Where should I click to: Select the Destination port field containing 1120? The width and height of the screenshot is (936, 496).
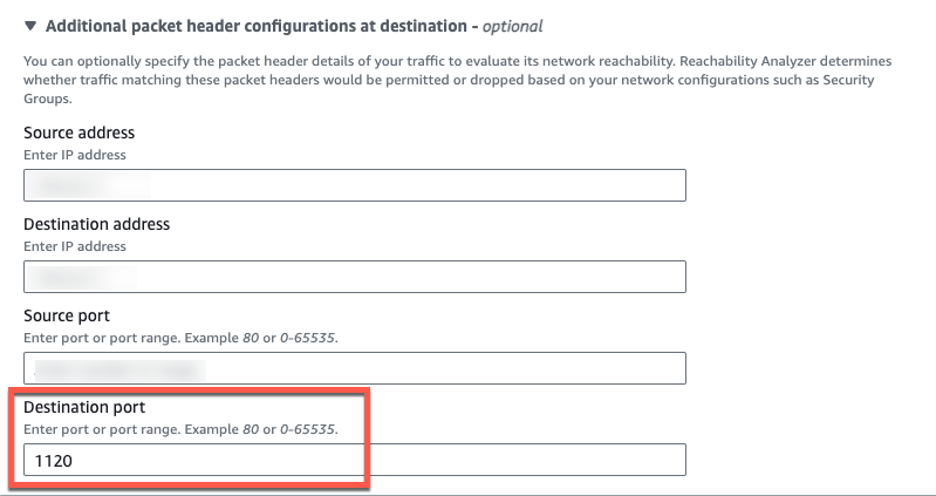pos(354,459)
